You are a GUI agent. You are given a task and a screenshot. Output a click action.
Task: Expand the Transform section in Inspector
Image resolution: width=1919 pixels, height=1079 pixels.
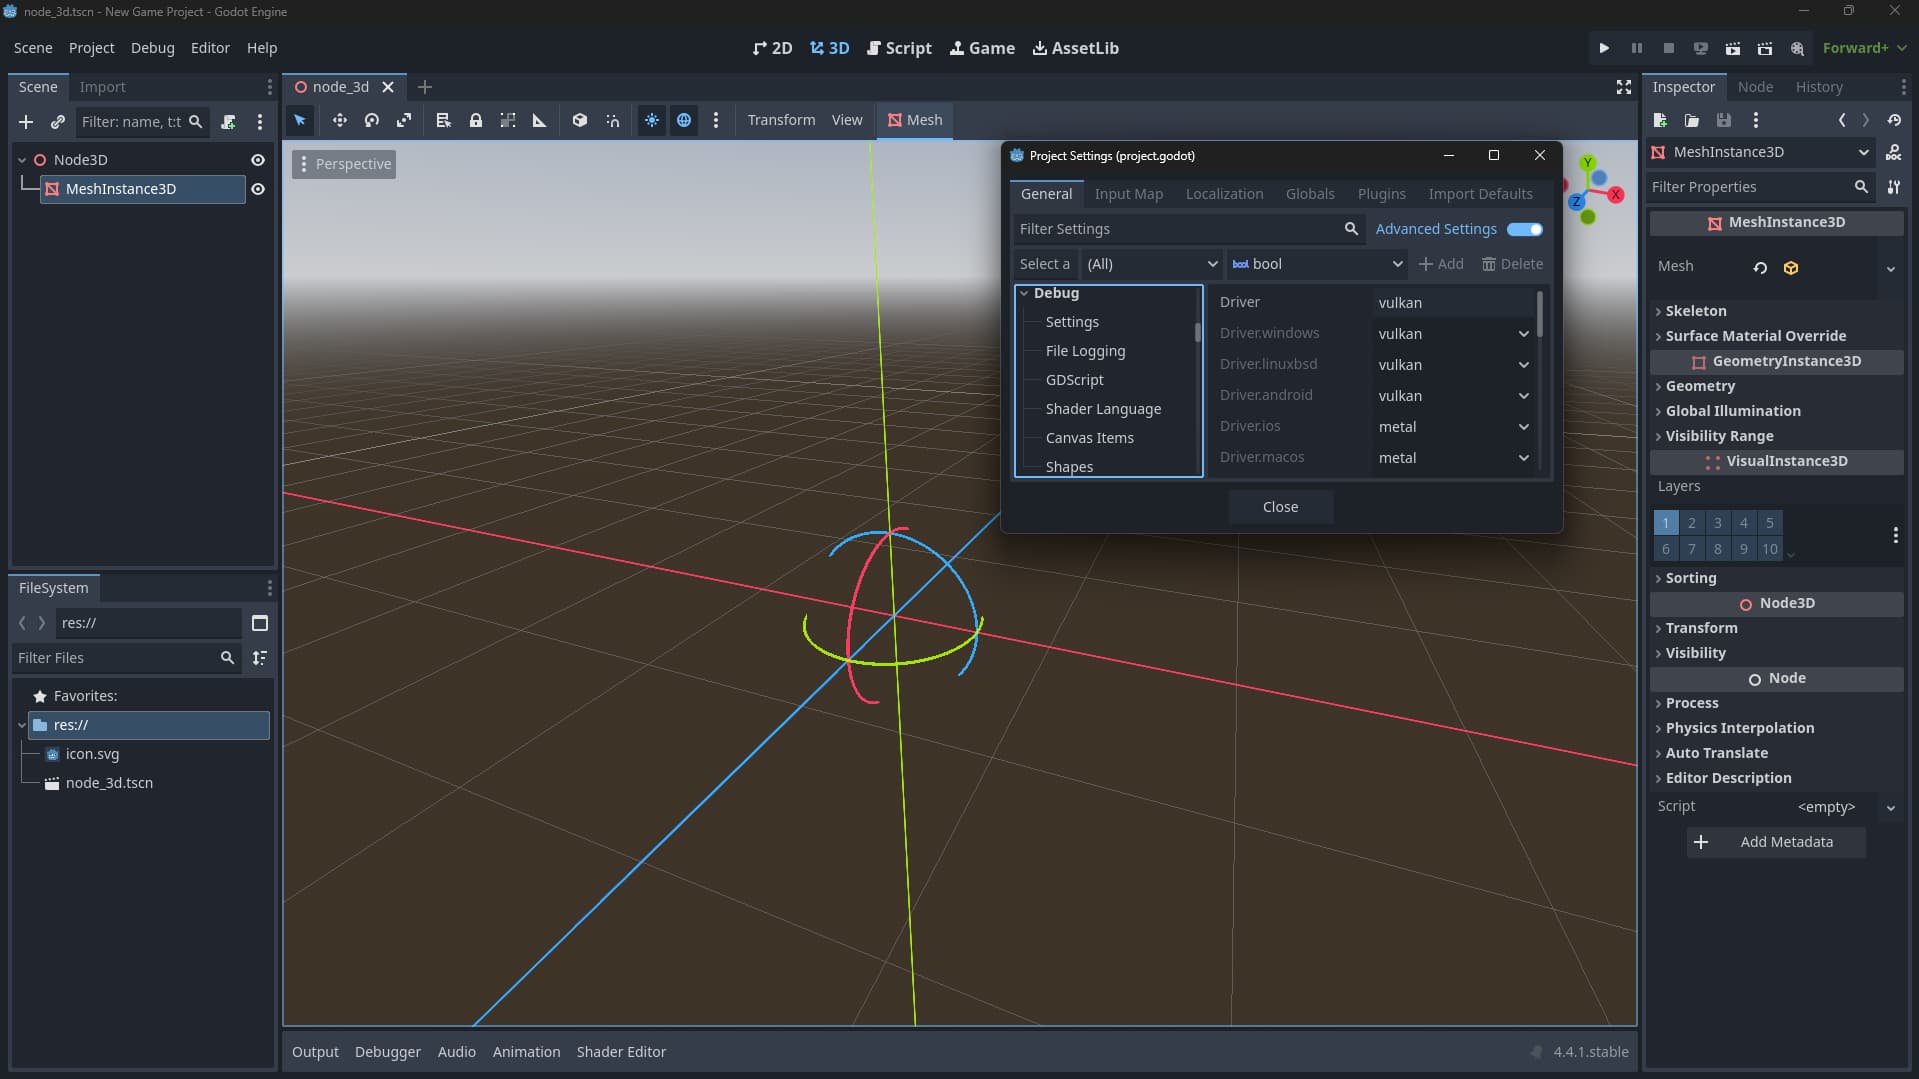(x=1701, y=628)
